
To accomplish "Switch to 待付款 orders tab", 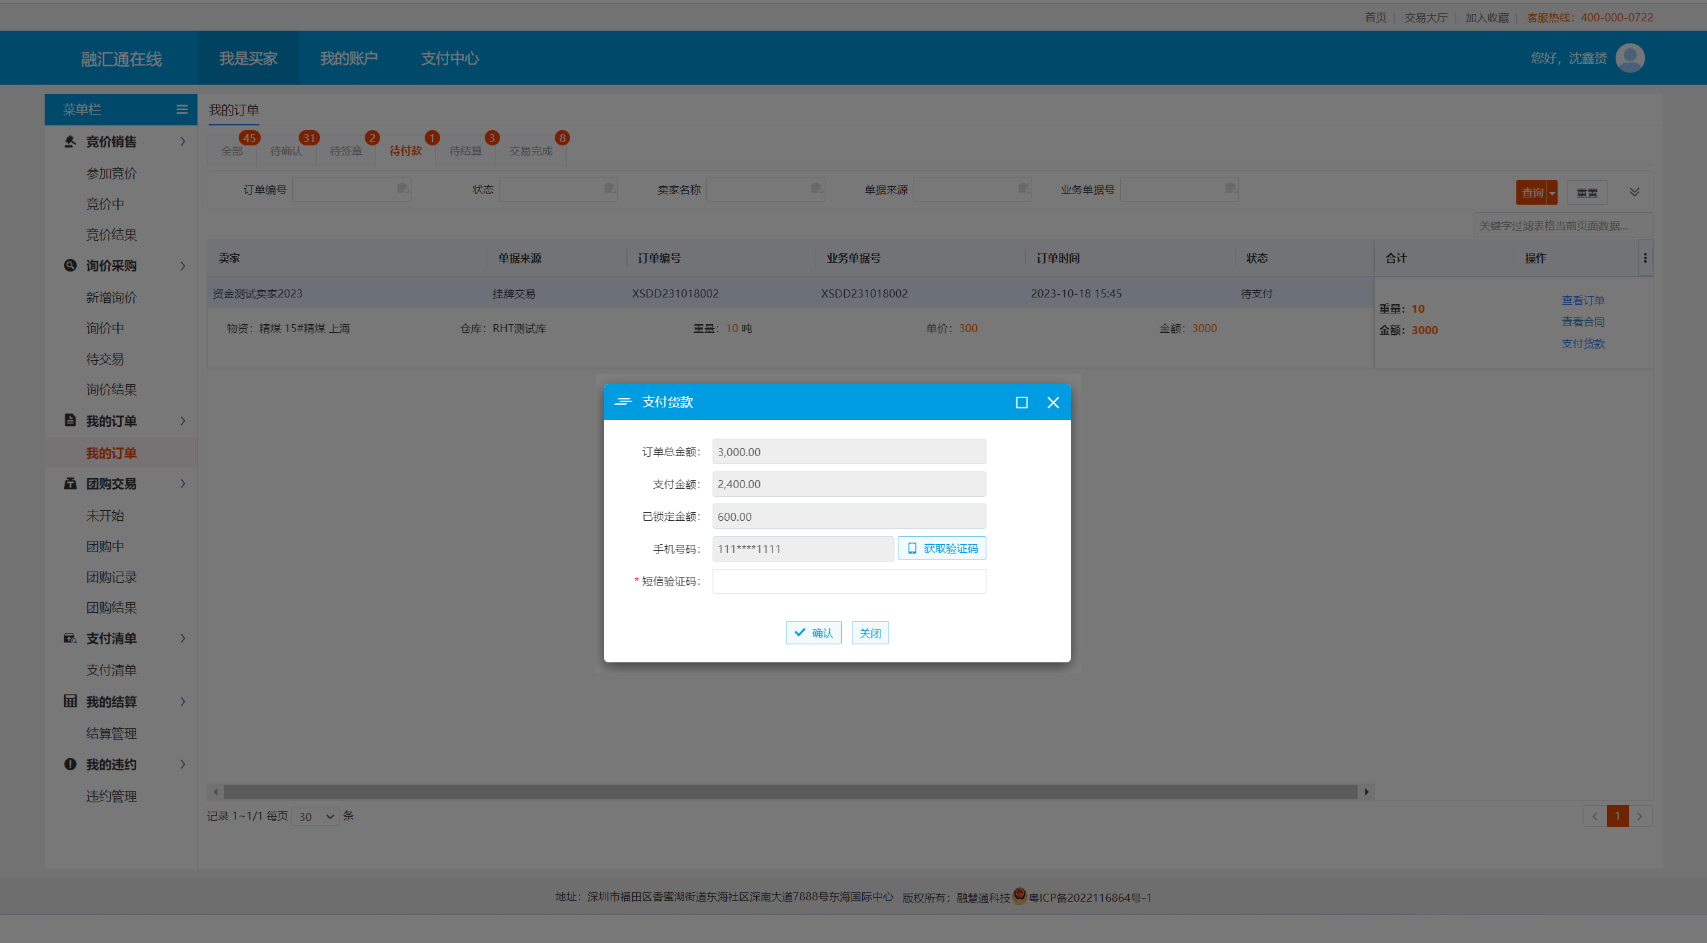I will [406, 151].
